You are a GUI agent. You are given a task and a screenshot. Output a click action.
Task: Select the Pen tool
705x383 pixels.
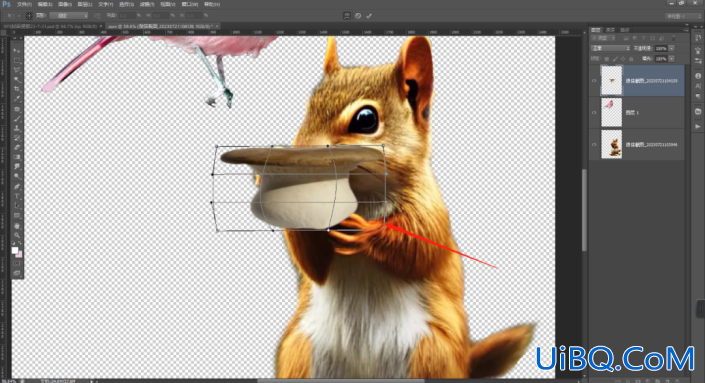click(17, 187)
